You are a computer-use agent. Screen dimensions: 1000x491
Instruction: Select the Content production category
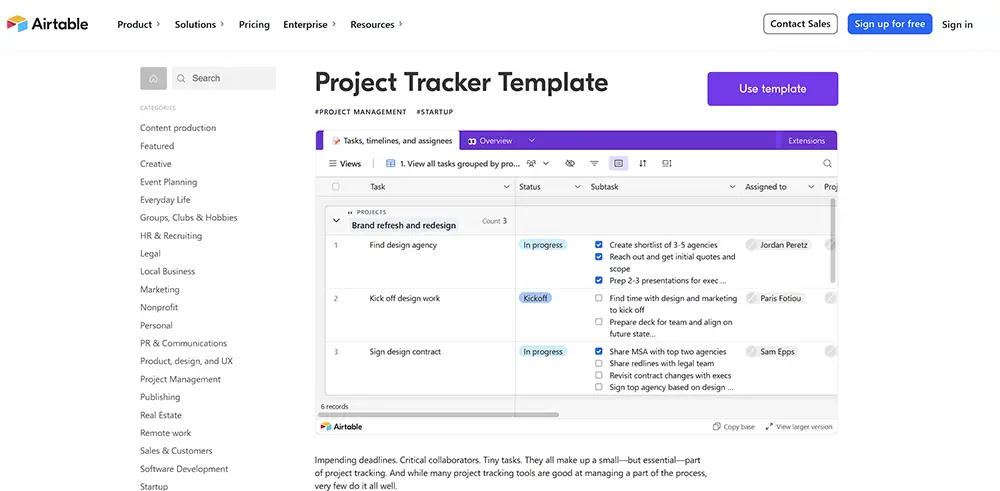click(x=178, y=128)
